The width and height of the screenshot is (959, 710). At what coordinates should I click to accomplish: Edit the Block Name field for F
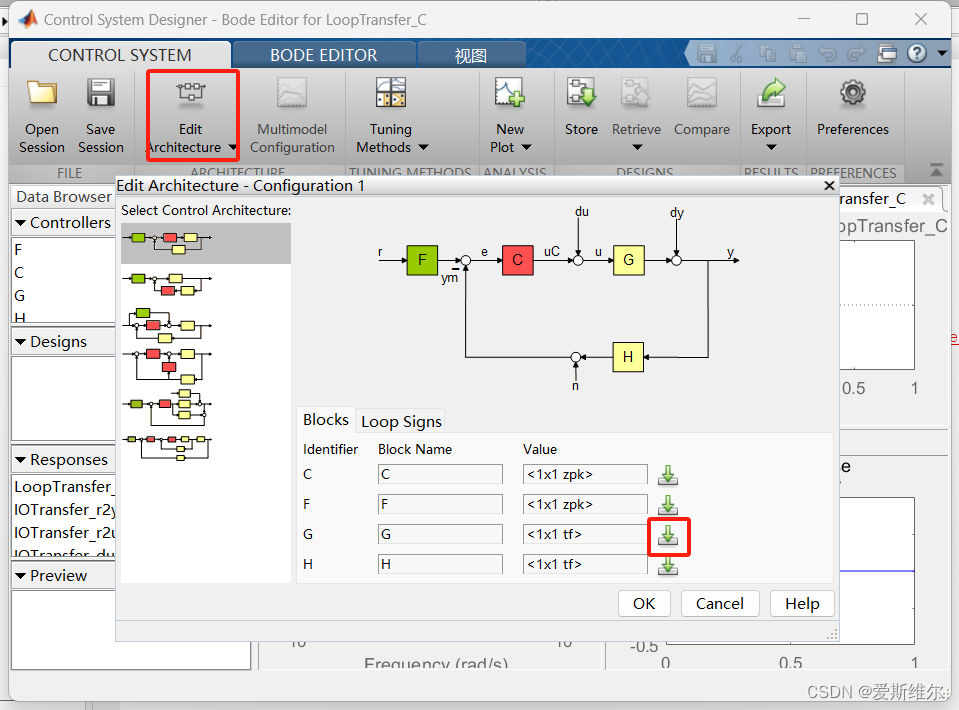440,505
